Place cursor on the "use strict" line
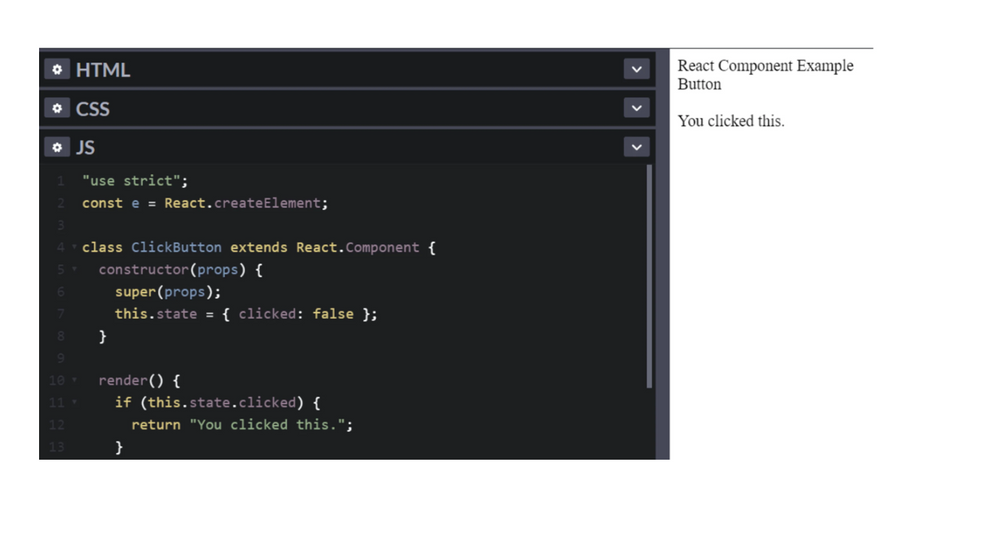The width and height of the screenshot is (1000, 538). point(135,181)
